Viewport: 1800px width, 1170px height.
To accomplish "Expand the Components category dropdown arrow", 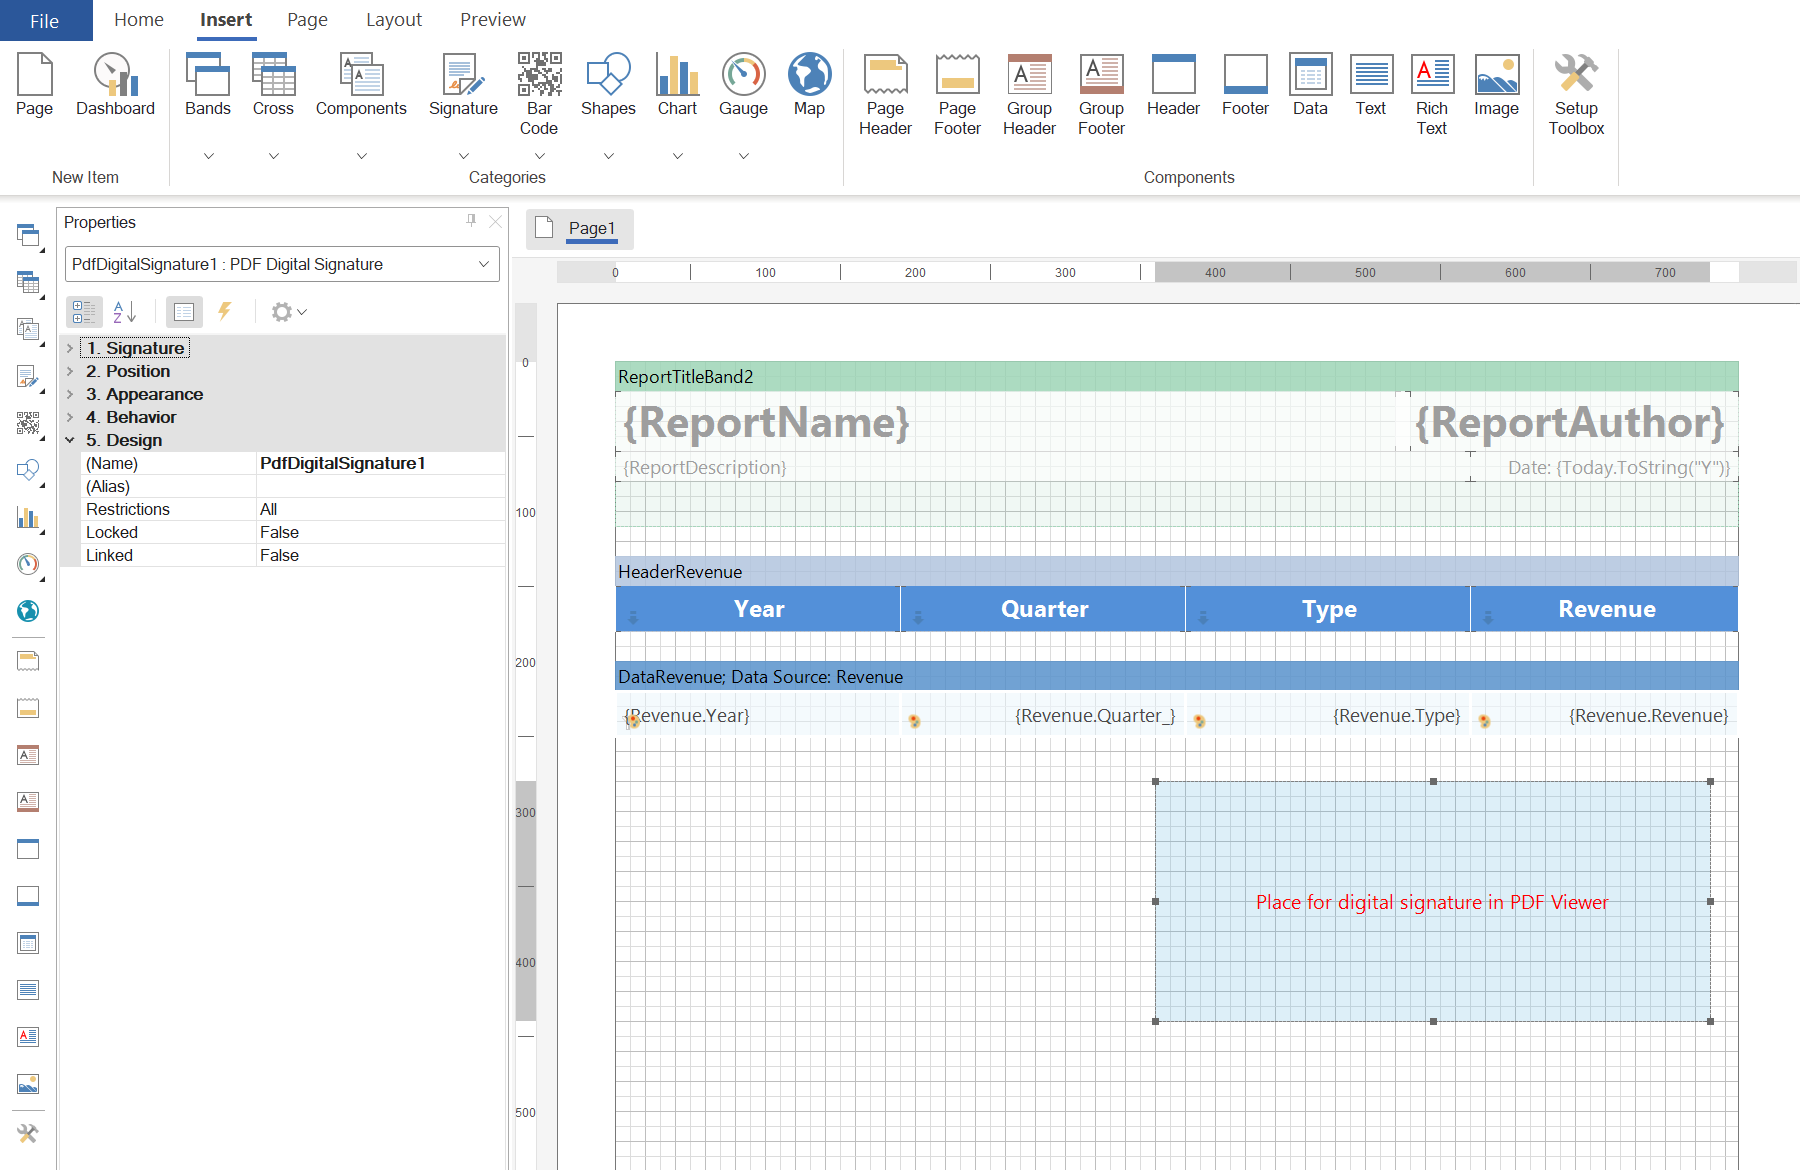I will pyautogui.click(x=361, y=156).
